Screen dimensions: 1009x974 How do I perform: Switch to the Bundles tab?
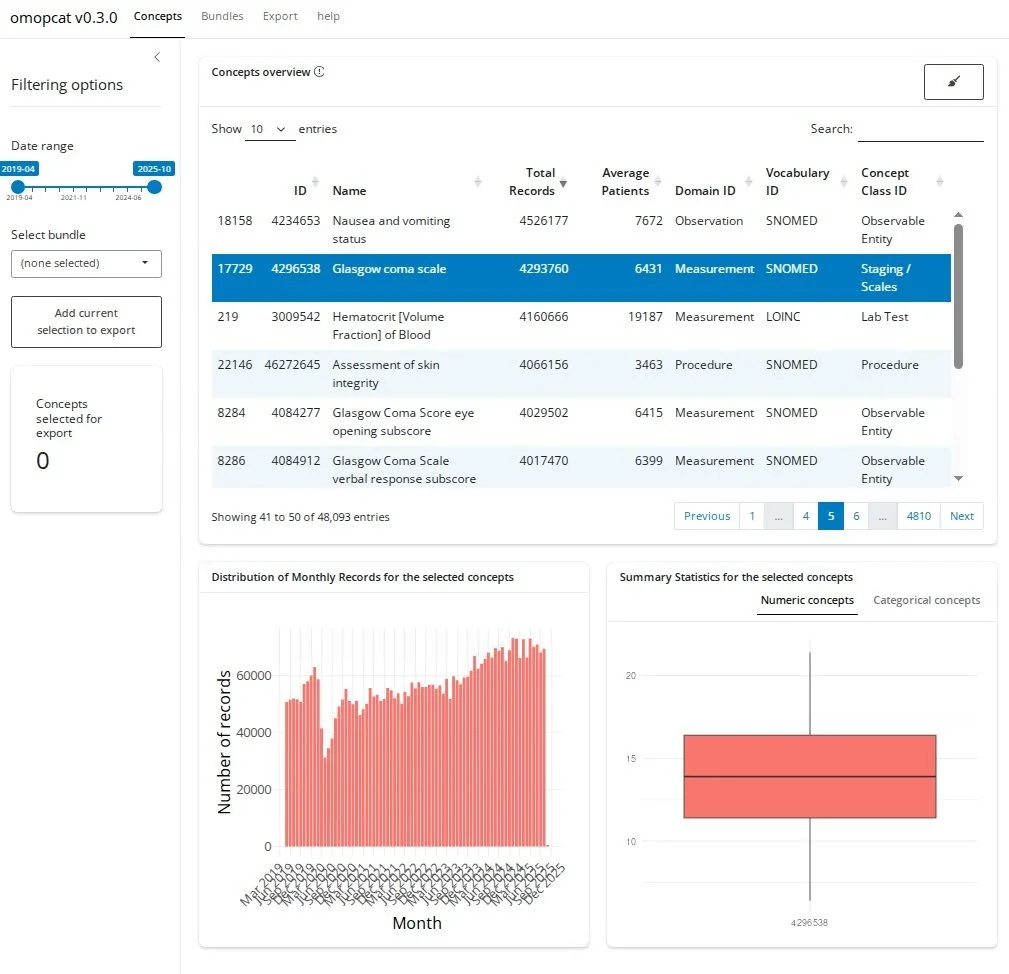(222, 17)
